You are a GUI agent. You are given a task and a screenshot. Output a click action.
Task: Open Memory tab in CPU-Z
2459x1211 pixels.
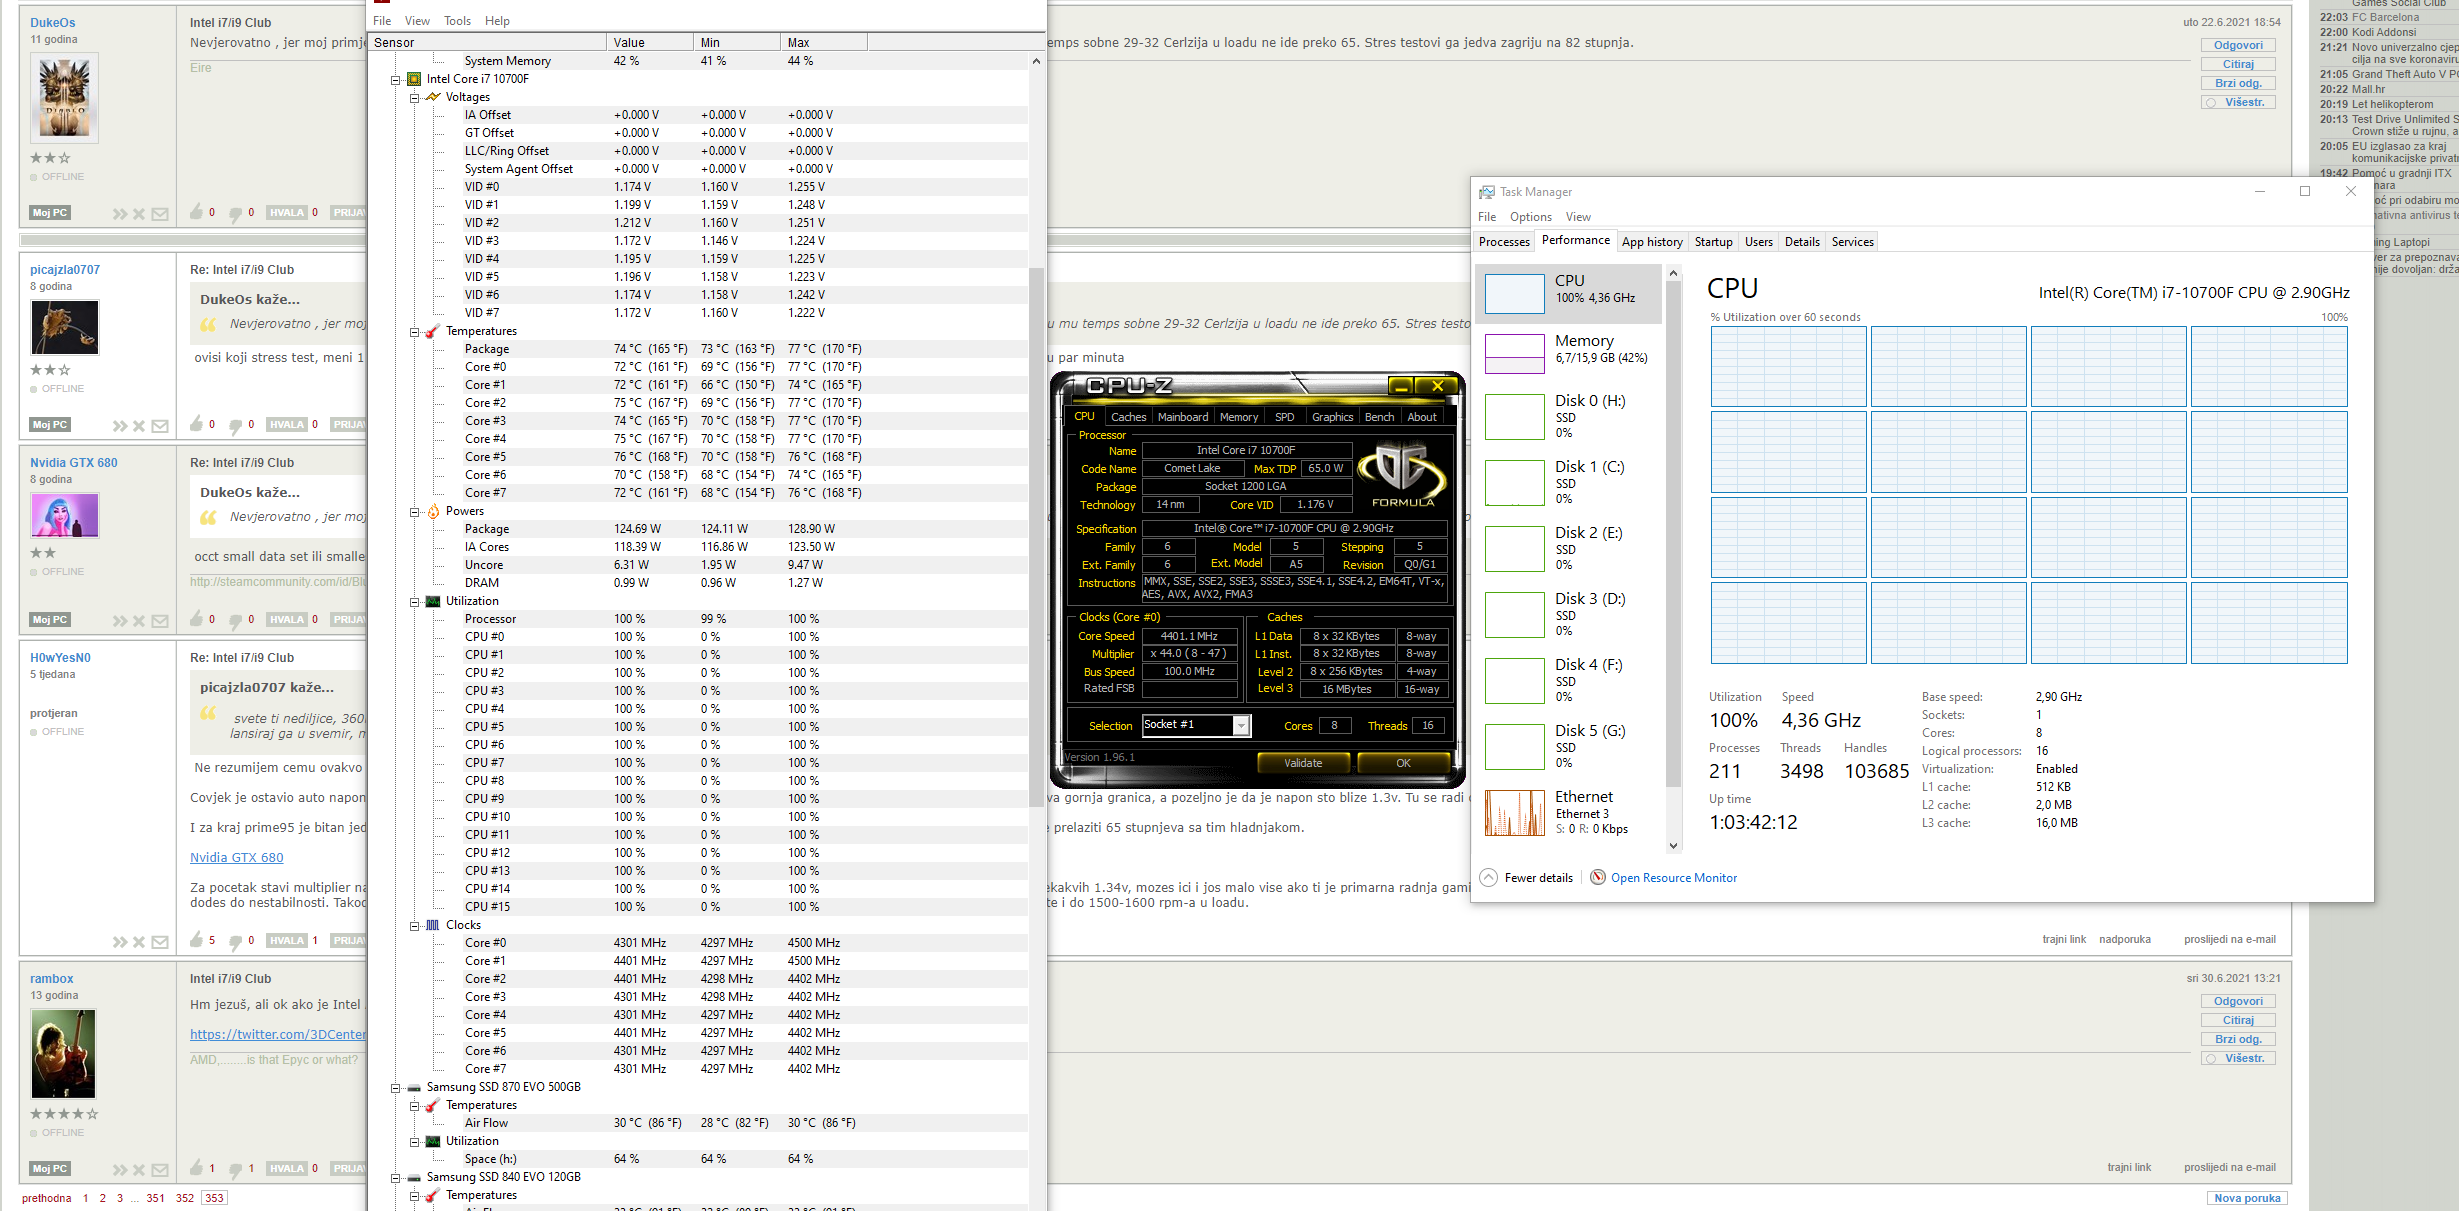pyautogui.click(x=1238, y=417)
